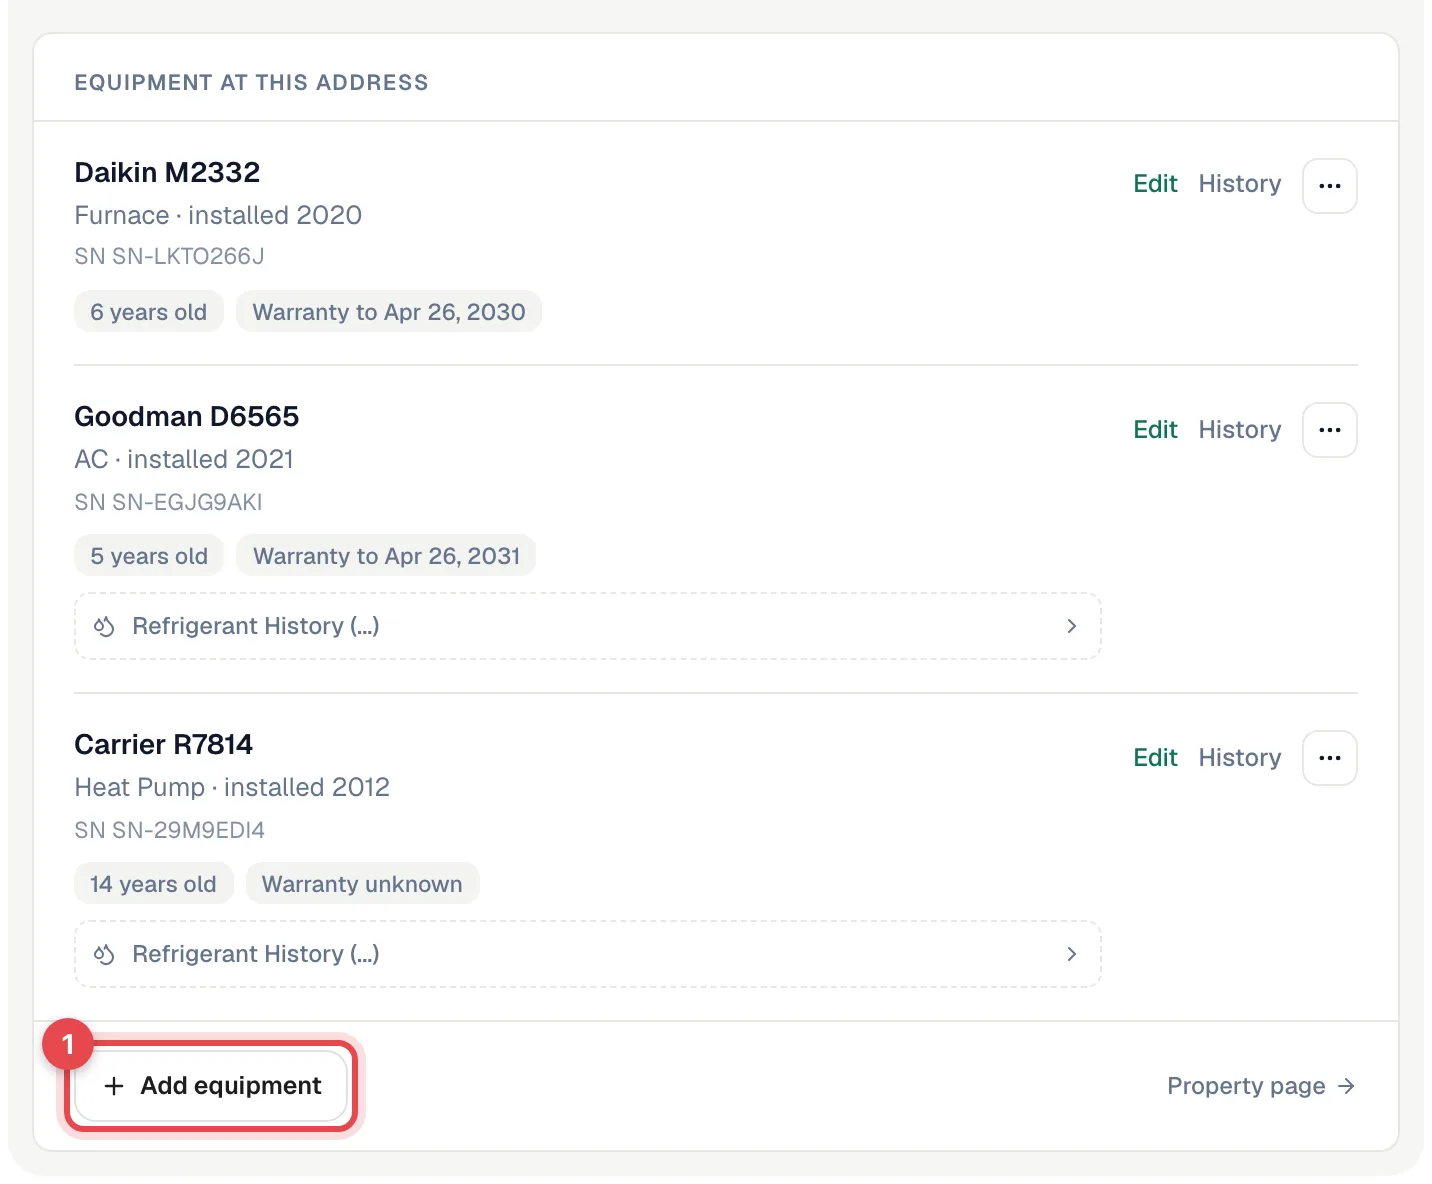Screen dimensions: 1432x1184
Task: Open more options for Carrier R7814
Action: click(x=1329, y=758)
